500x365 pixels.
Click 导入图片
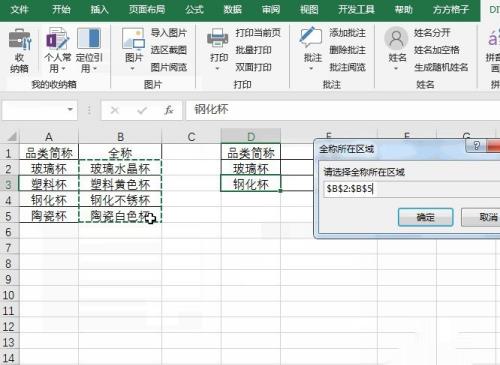169,33
